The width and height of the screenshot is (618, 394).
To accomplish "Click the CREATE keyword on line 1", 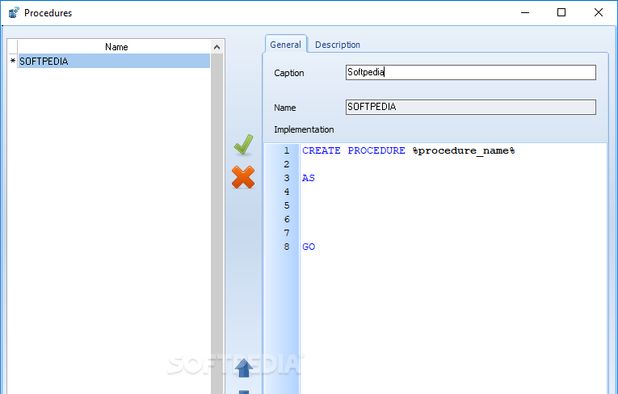I will pos(321,151).
